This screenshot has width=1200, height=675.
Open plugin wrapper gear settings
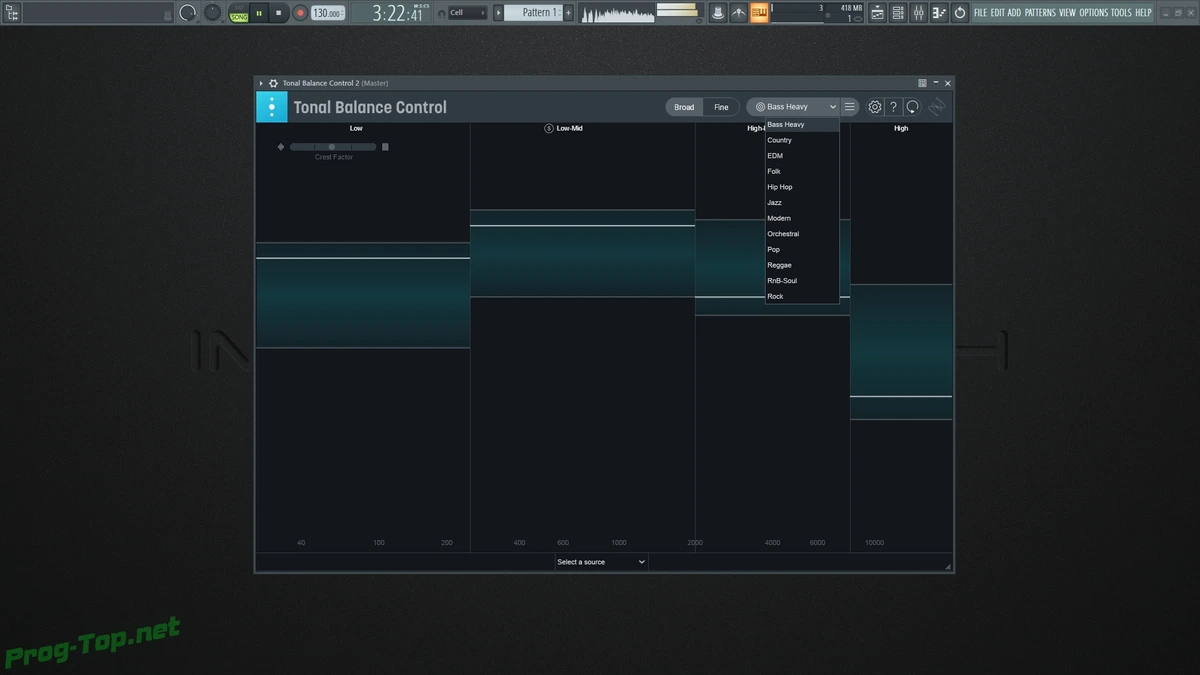pyautogui.click(x=273, y=83)
